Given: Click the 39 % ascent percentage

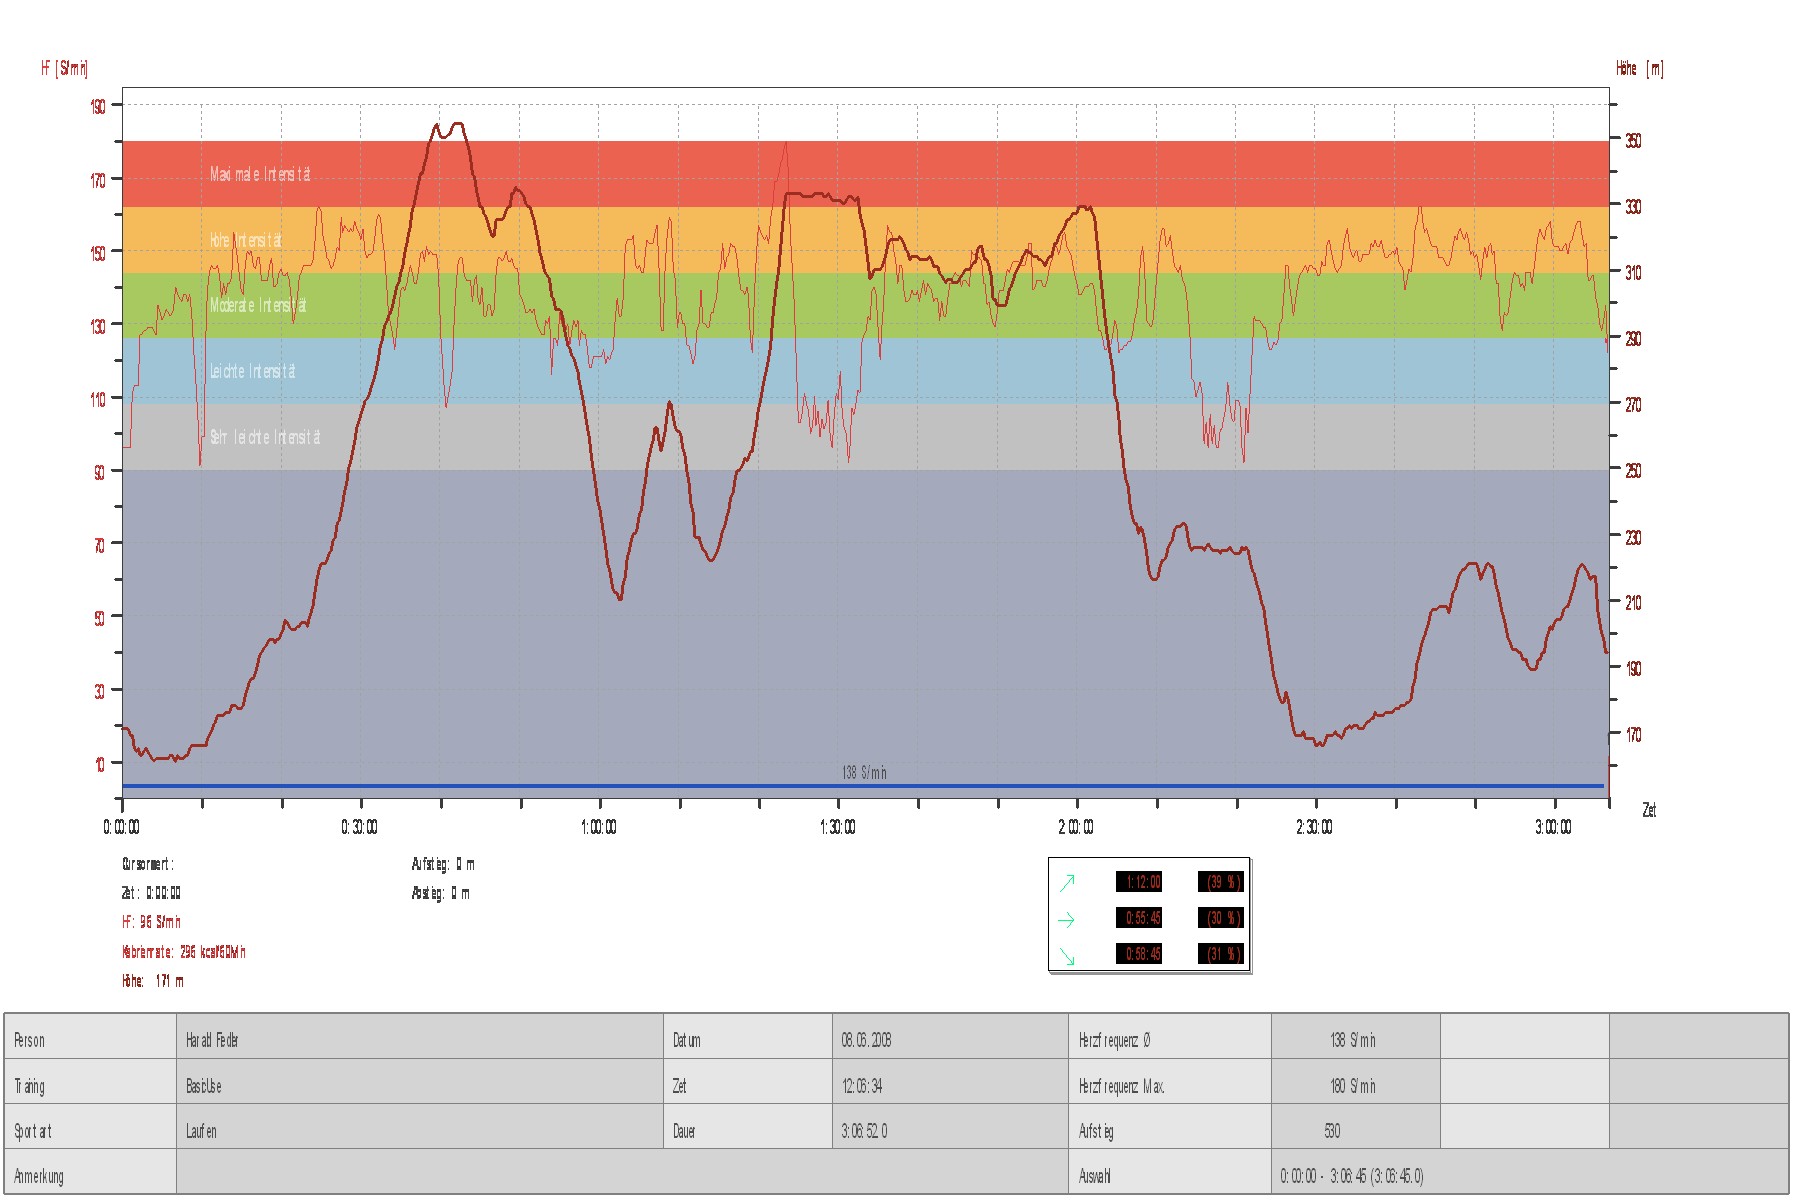Looking at the screenshot, I should (1221, 882).
